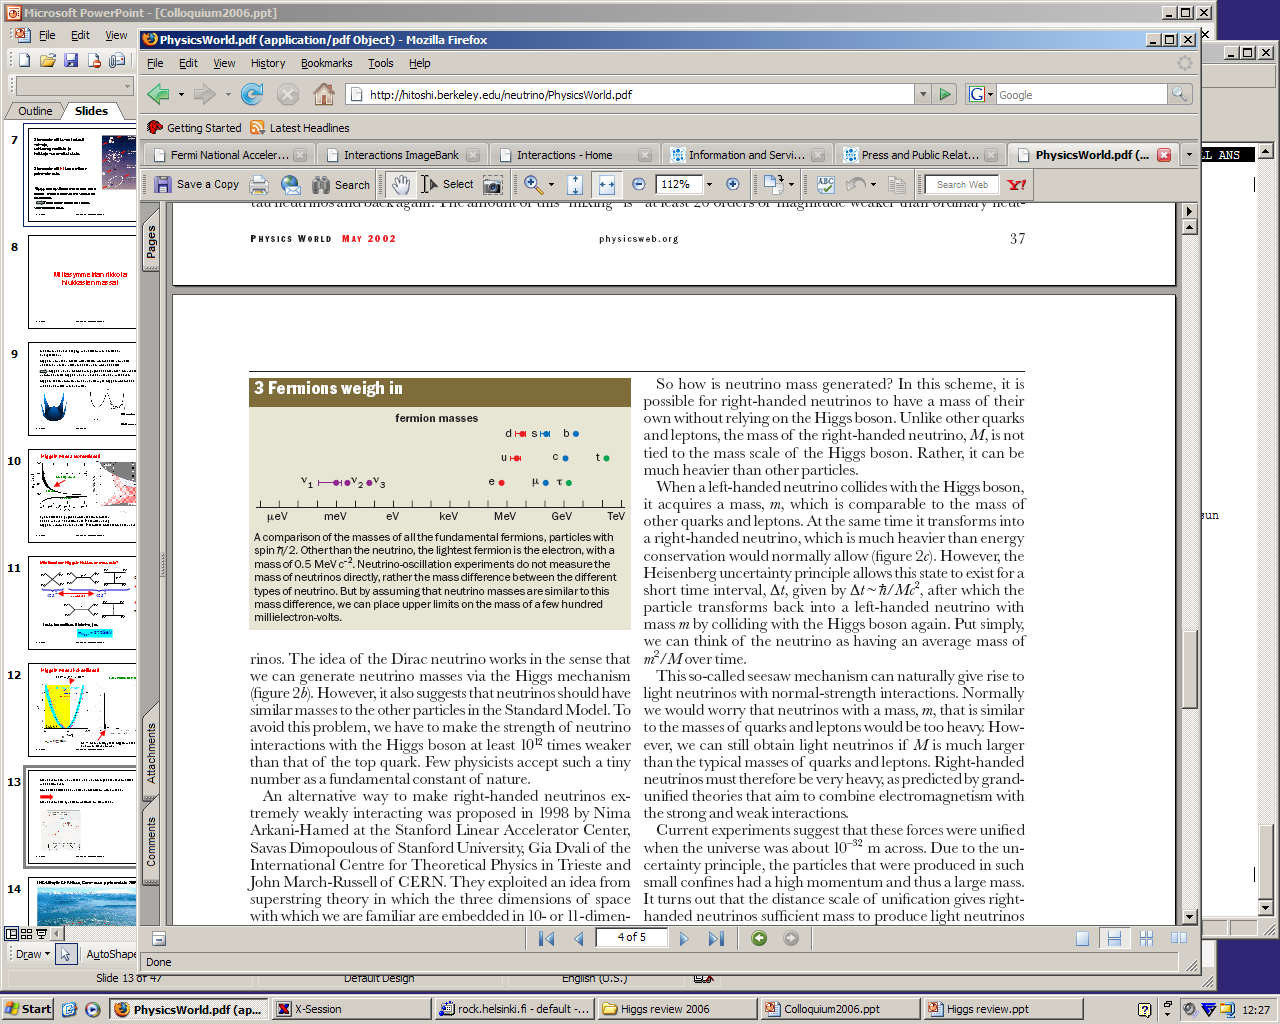Click page number field 4 of 5
The width and height of the screenshot is (1280, 1024).
(631, 938)
